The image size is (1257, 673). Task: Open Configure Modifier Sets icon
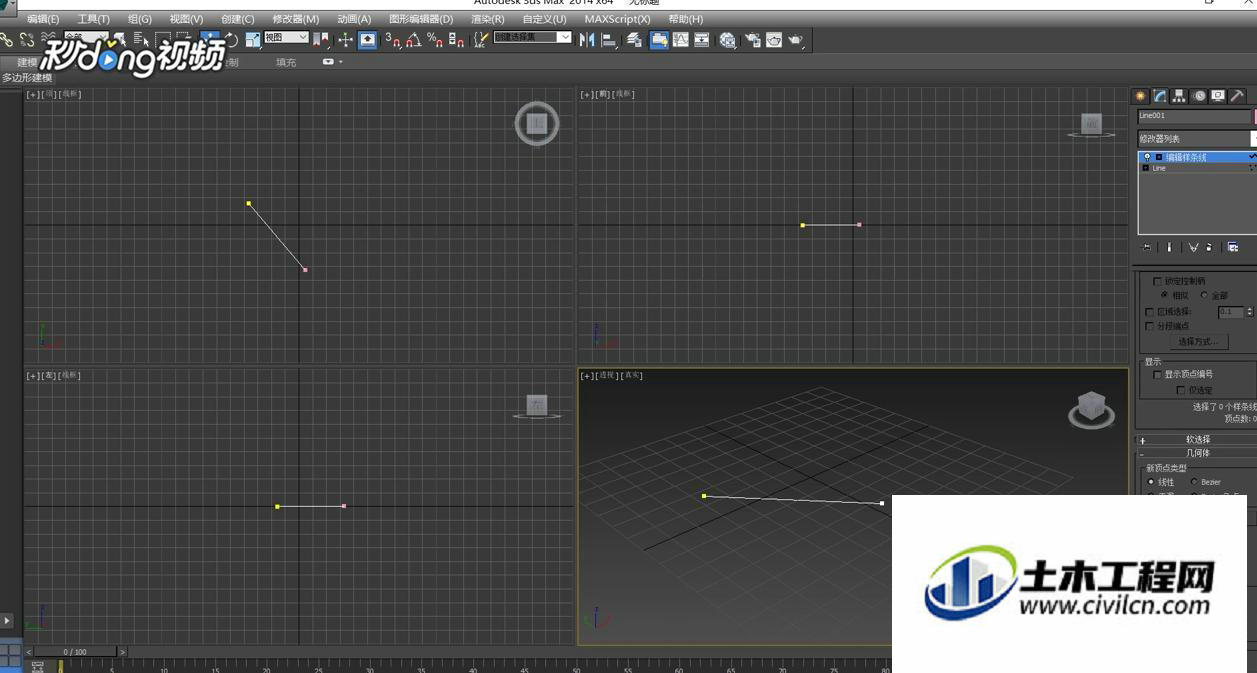click(1233, 247)
